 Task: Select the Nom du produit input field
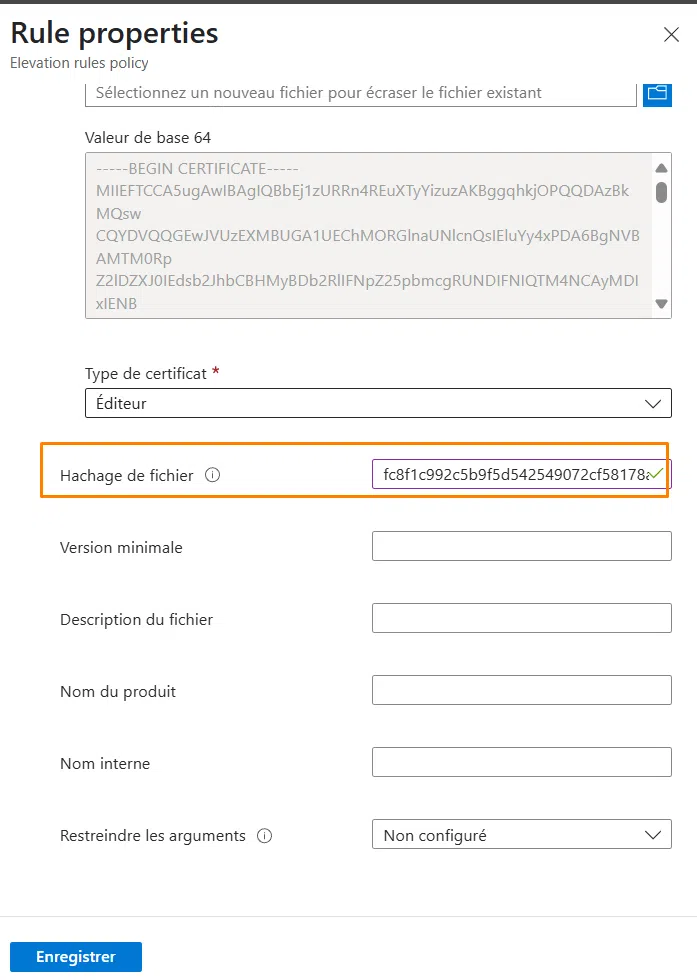pos(521,689)
